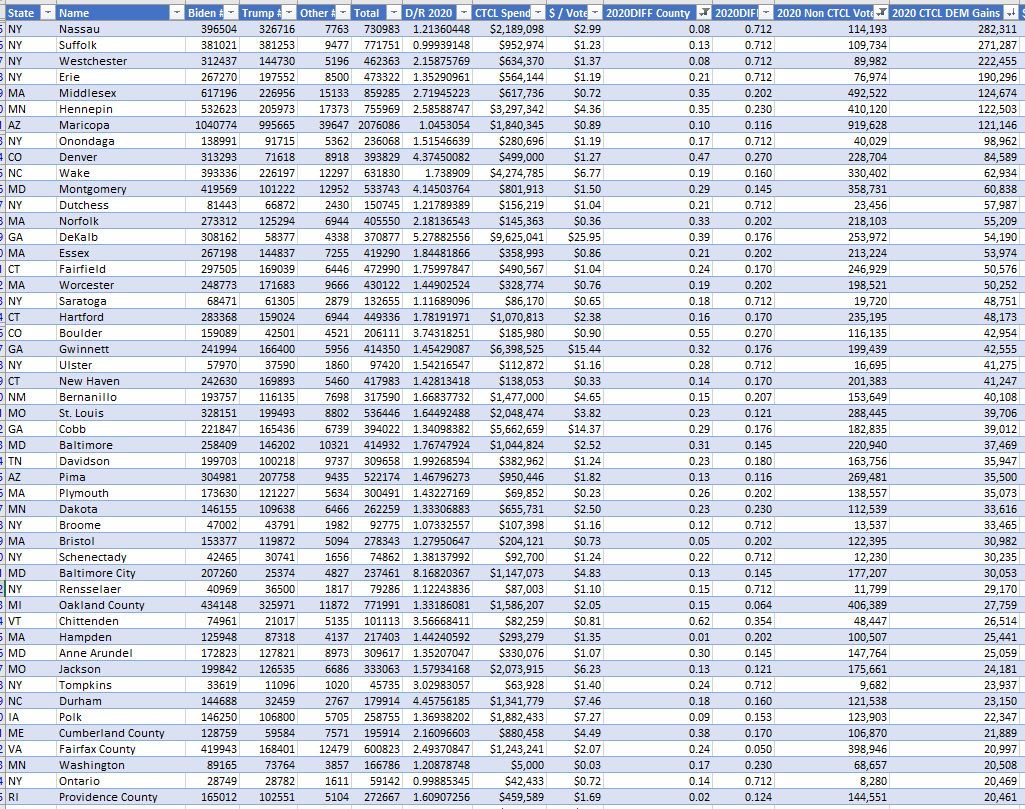Select the Polk name cell
This screenshot has width=1025, height=809.
click(120, 718)
